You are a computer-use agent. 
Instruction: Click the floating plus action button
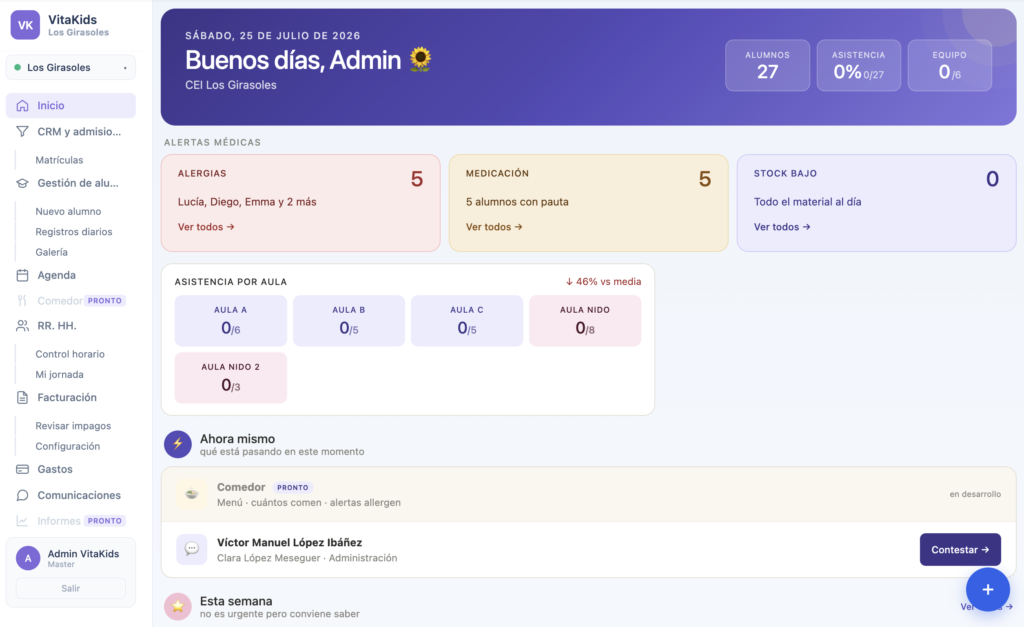[987, 590]
